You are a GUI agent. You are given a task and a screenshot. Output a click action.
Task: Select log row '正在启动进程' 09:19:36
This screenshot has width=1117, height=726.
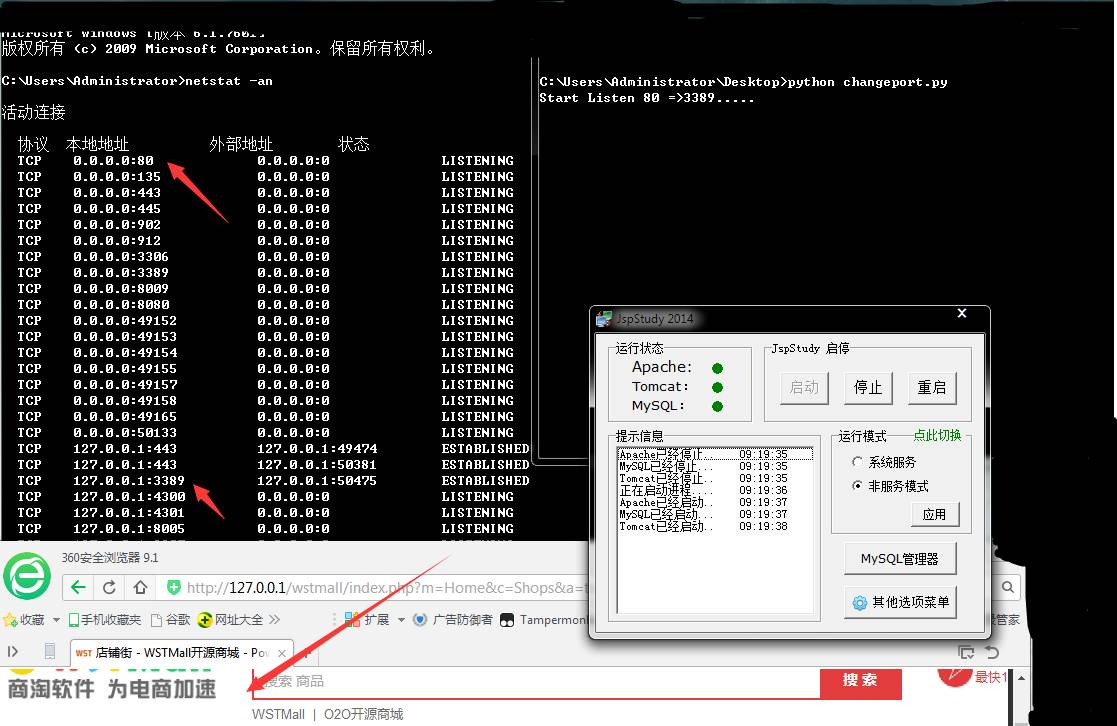[715, 491]
